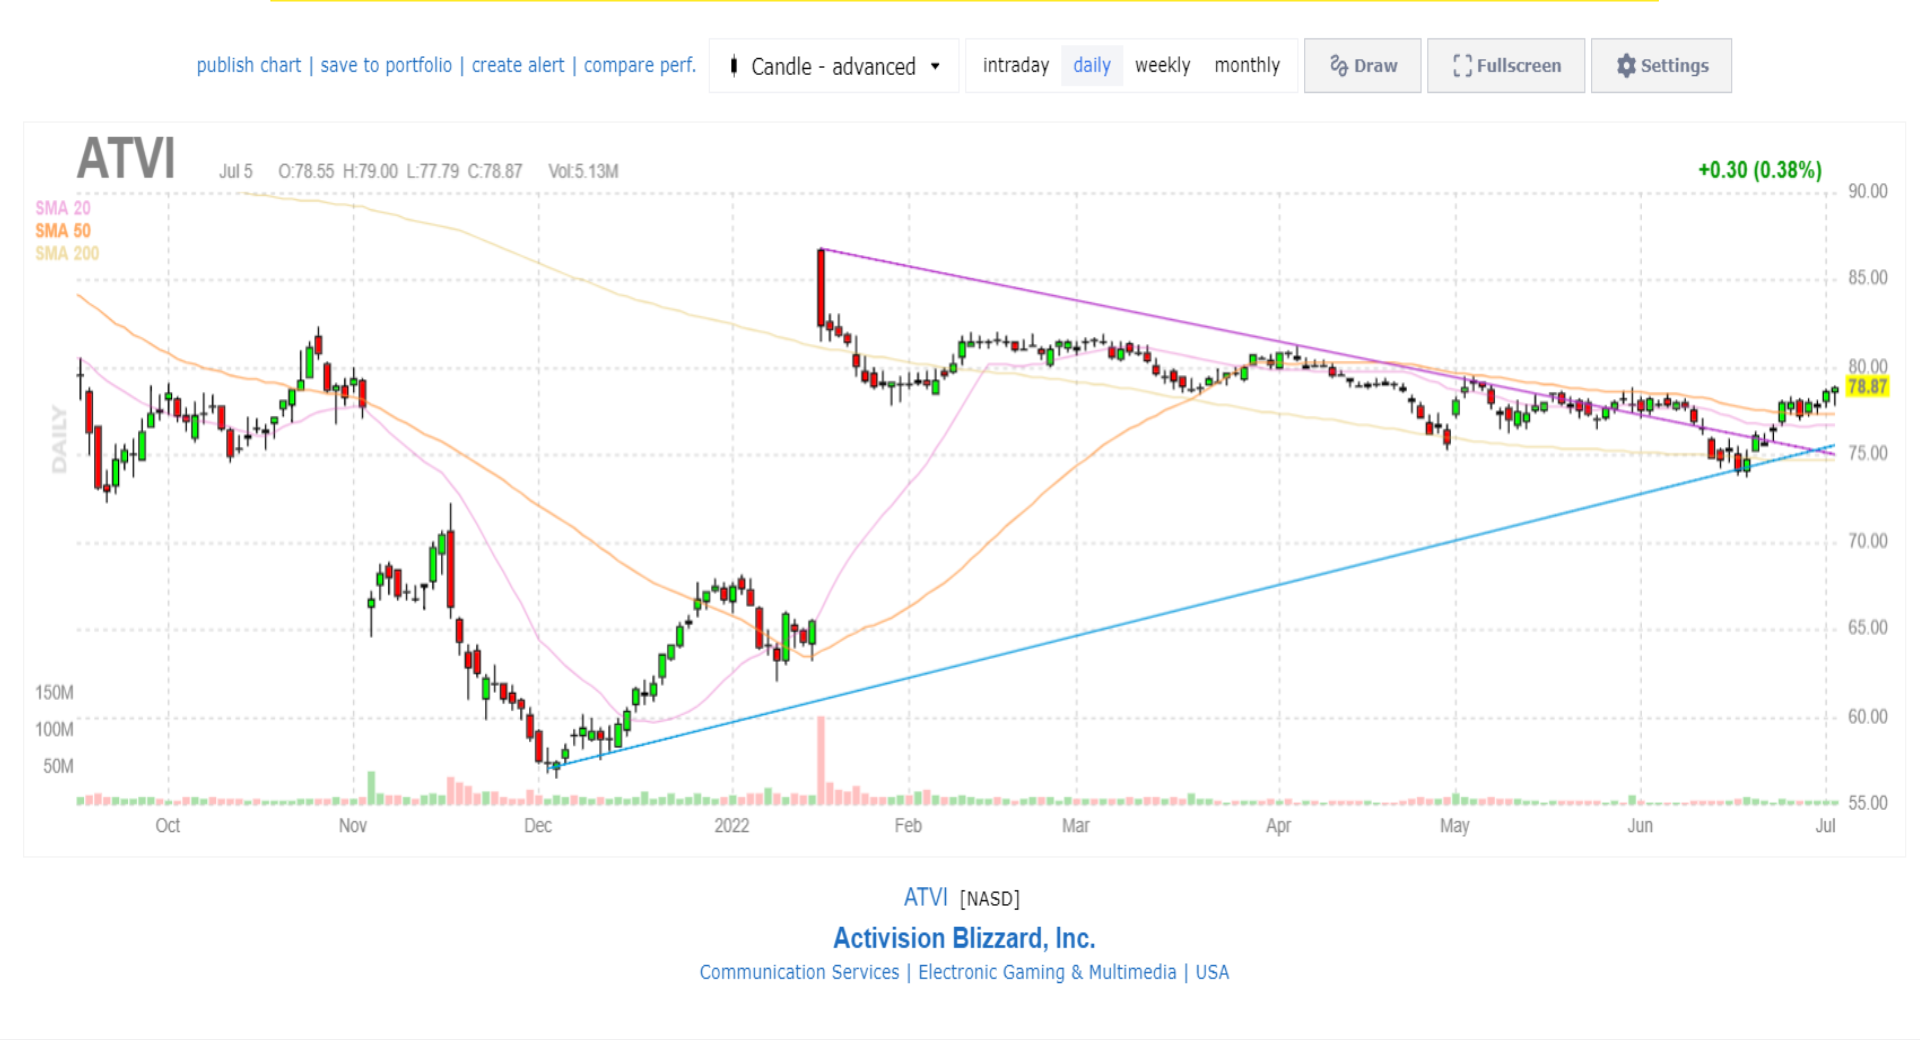Switch to the intraday timeframe
The width and height of the screenshot is (1920, 1040).
coord(1015,66)
